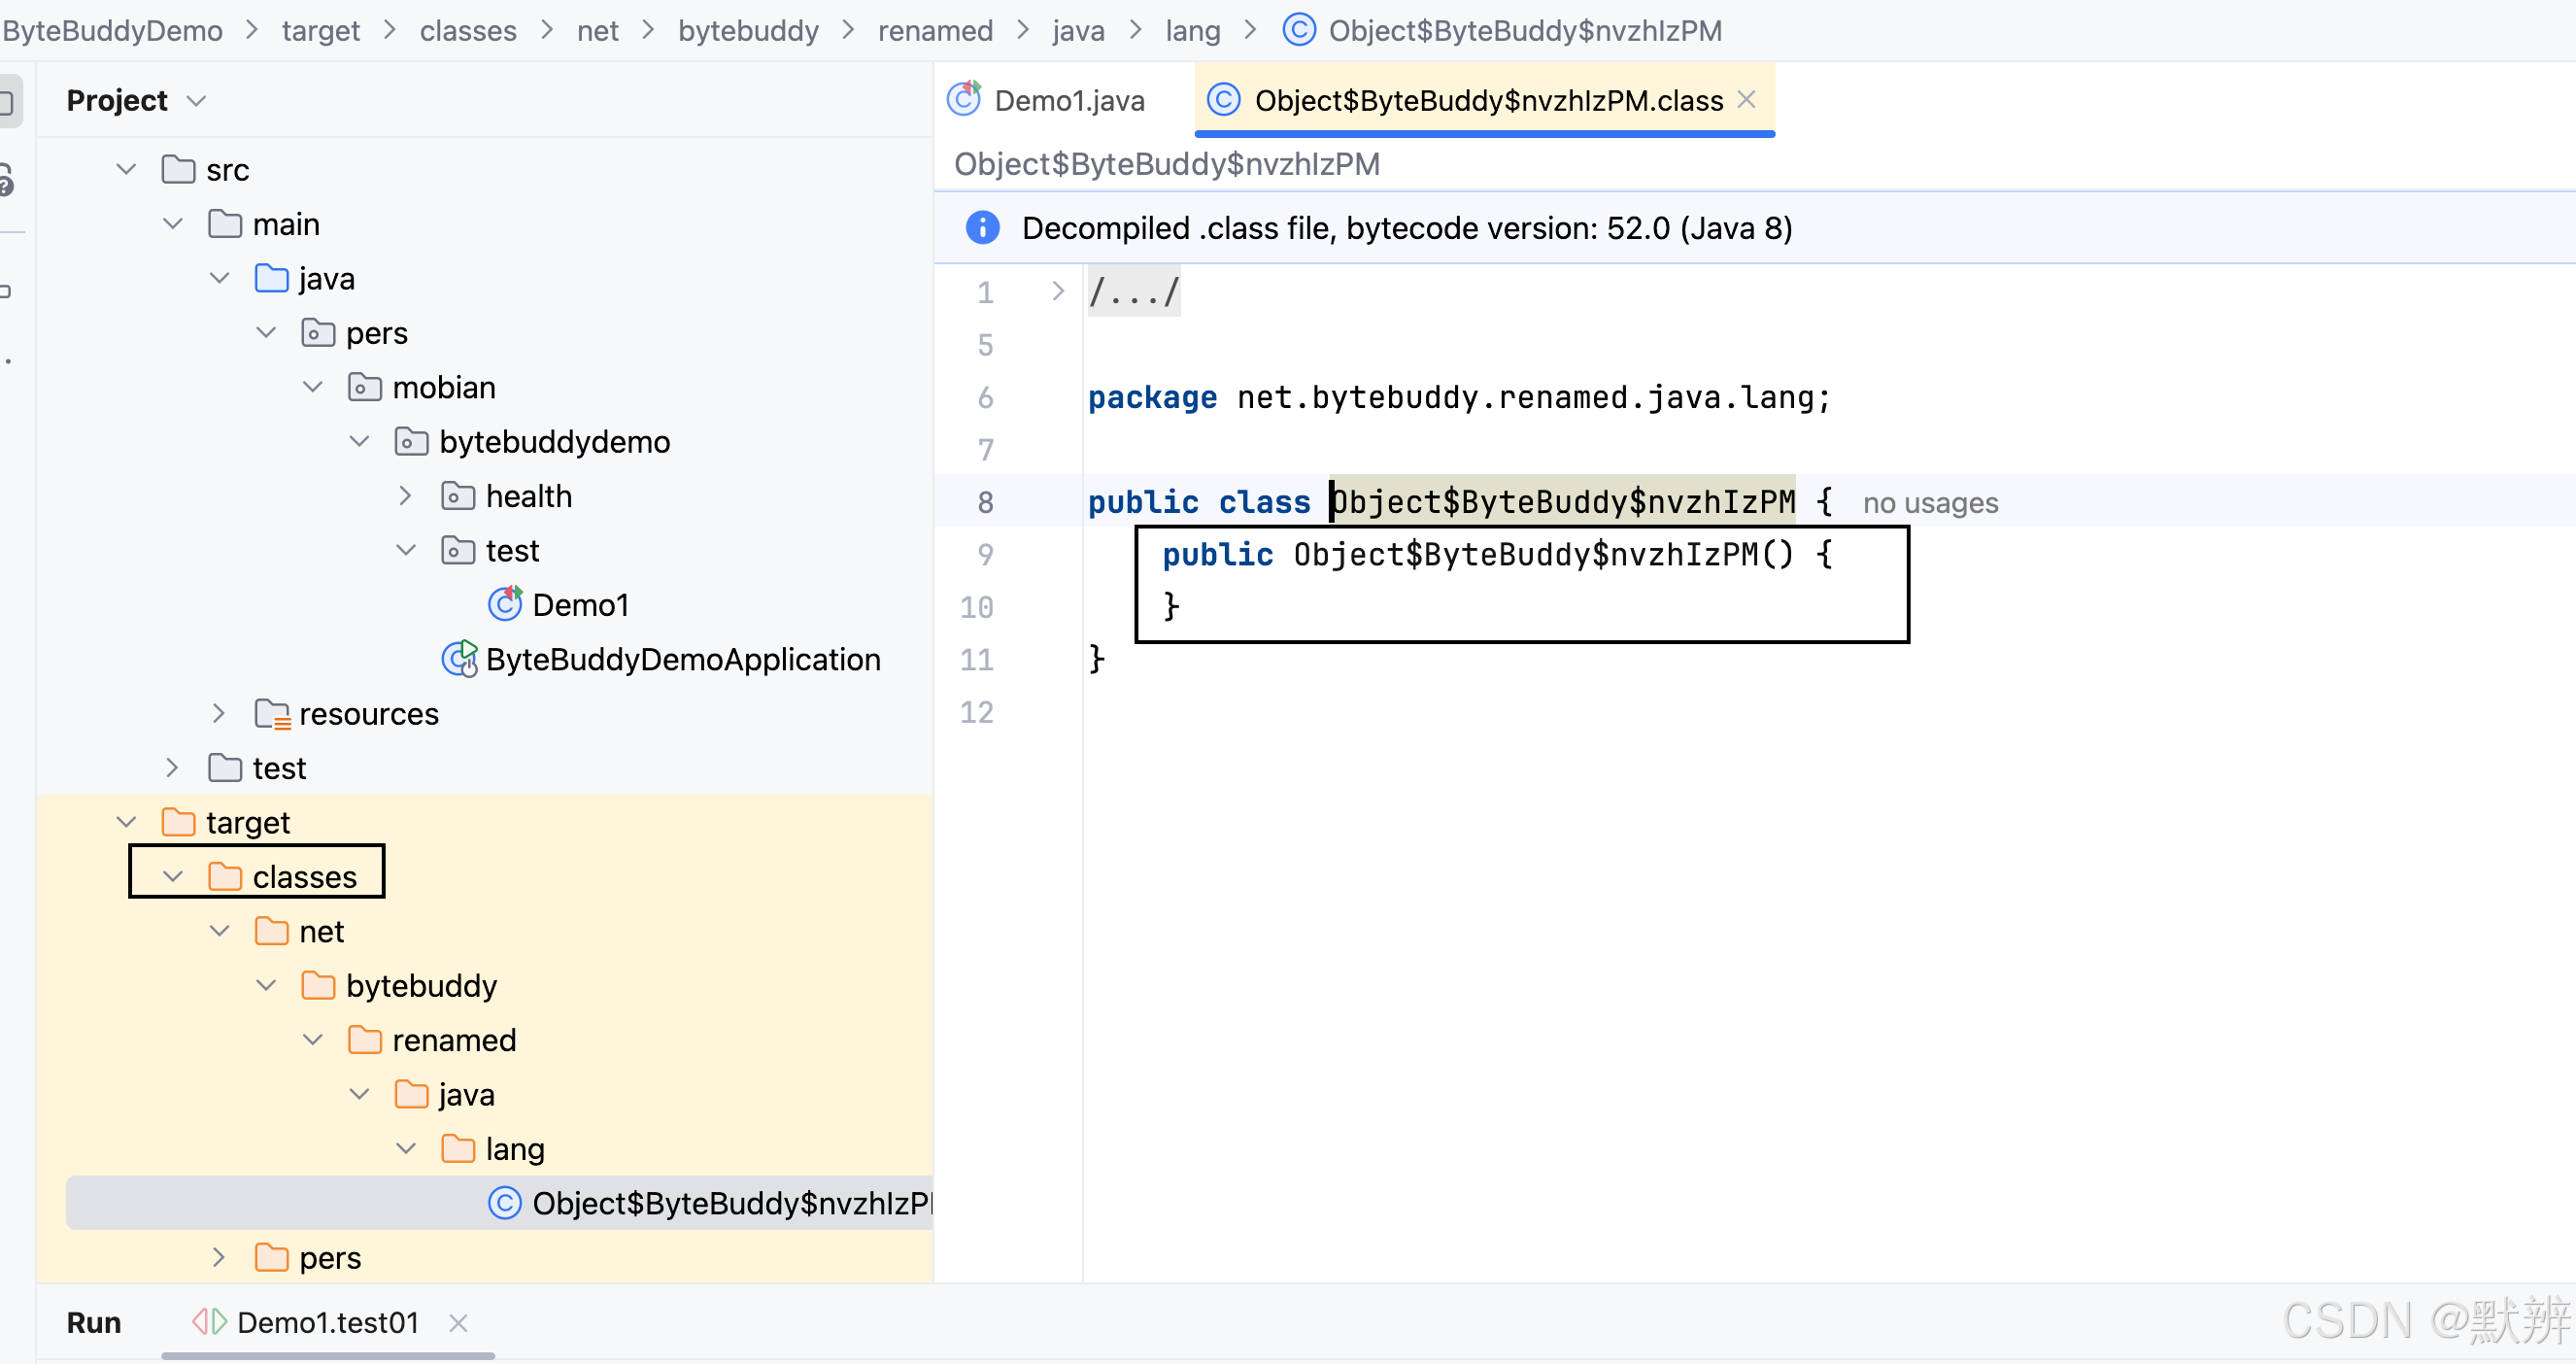Screen dimensions: 2576x1364
Task: Click the 'no usages' inlay hint
Action: pos(1929,503)
